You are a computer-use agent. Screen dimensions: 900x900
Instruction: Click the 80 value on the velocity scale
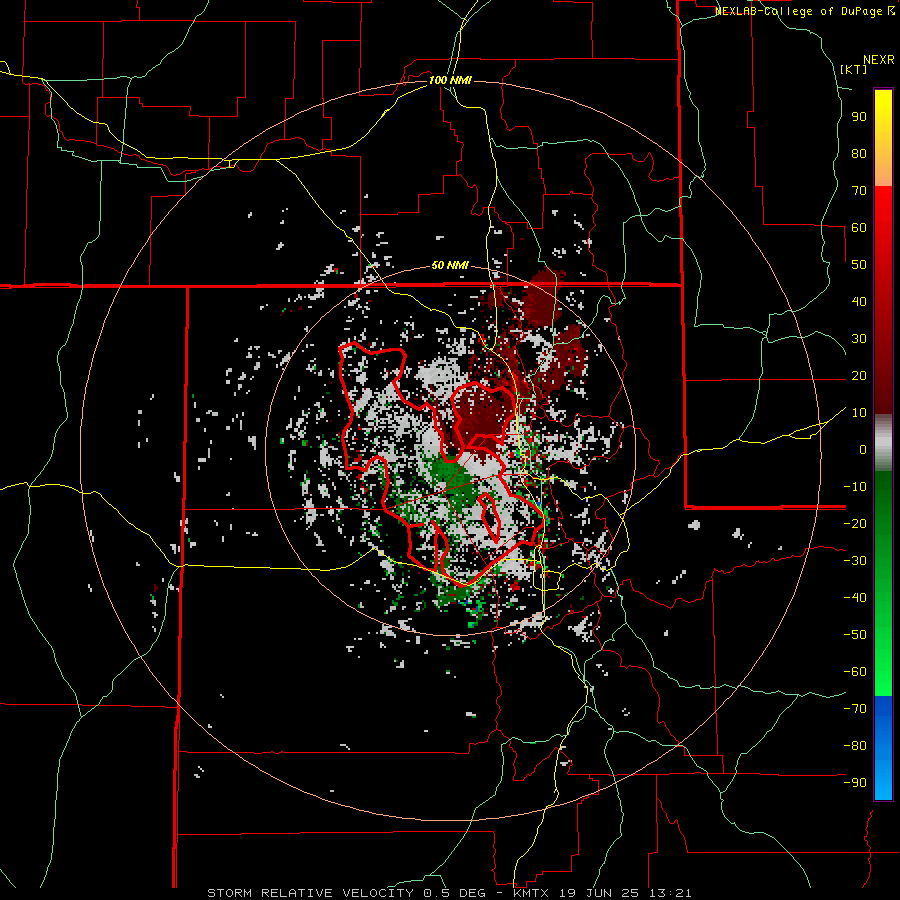tap(859, 154)
